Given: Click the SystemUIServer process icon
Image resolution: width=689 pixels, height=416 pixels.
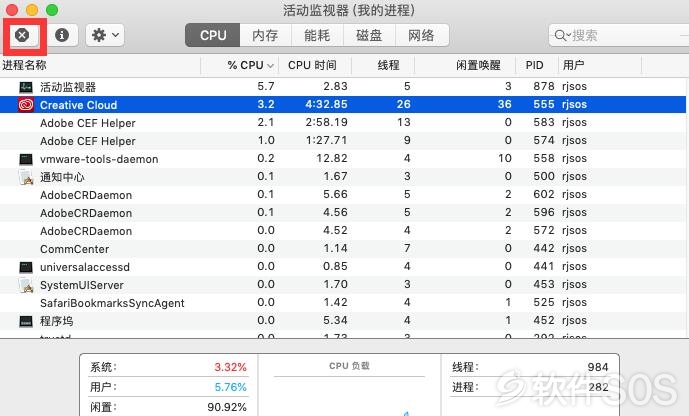Looking at the screenshot, I should tap(26, 285).
